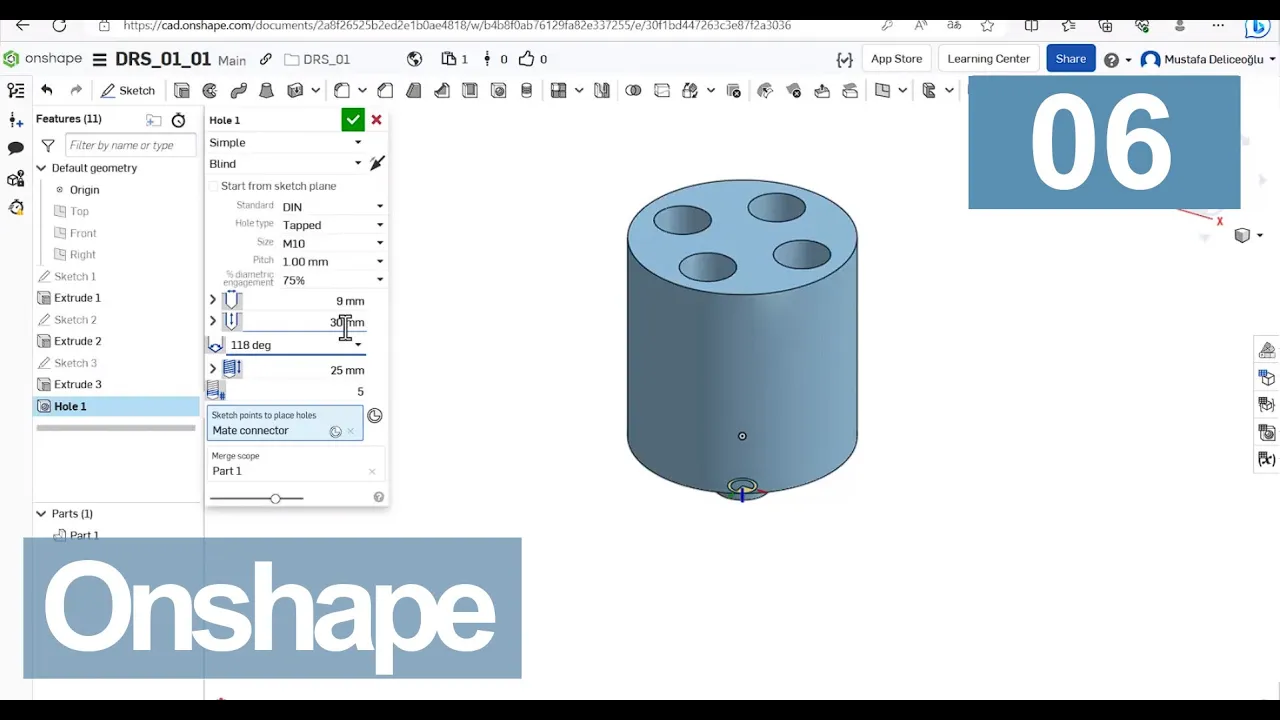Open the view cube display options
This screenshot has height=720, width=1280.
click(1247, 236)
